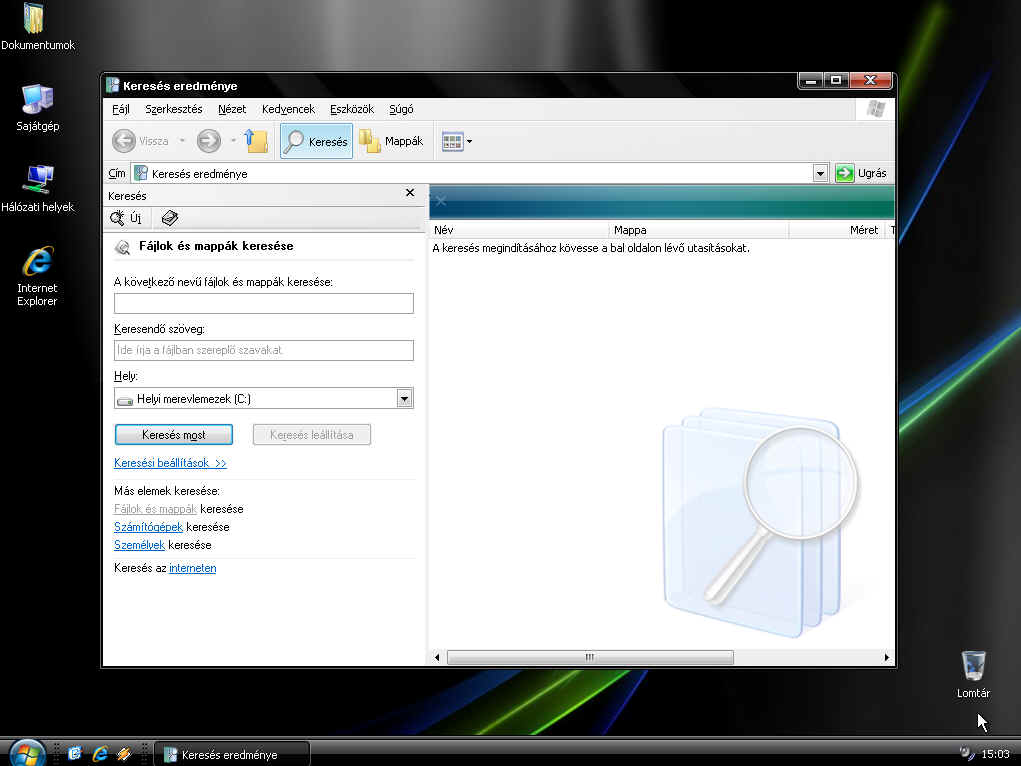
Task: Open the Szerkesztés menu
Action: coord(173,109)
